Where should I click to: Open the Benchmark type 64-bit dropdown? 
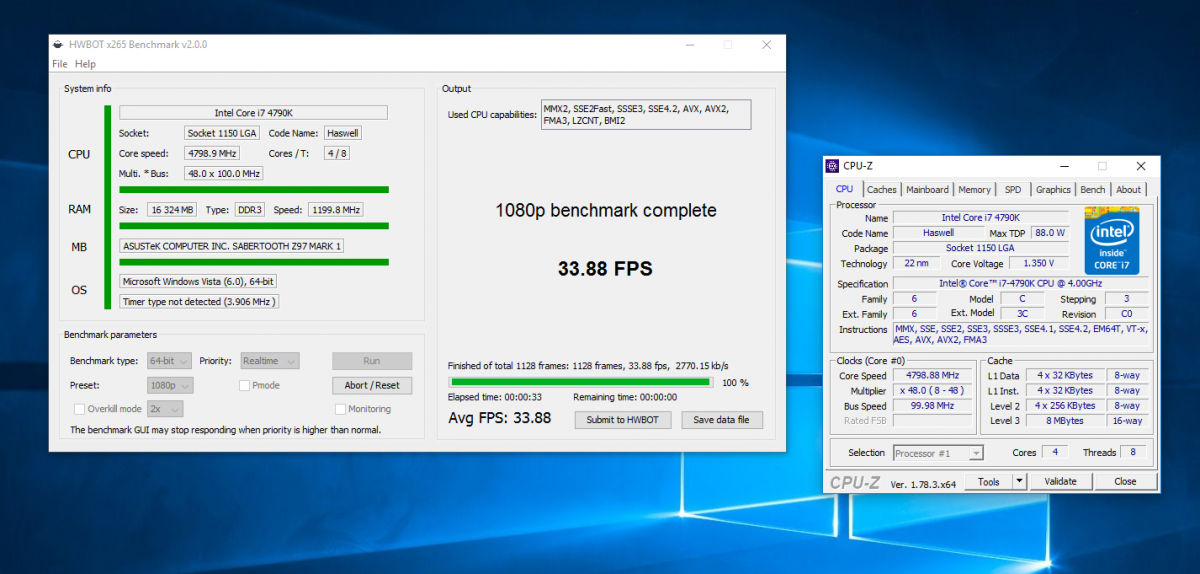click(170, 361)
